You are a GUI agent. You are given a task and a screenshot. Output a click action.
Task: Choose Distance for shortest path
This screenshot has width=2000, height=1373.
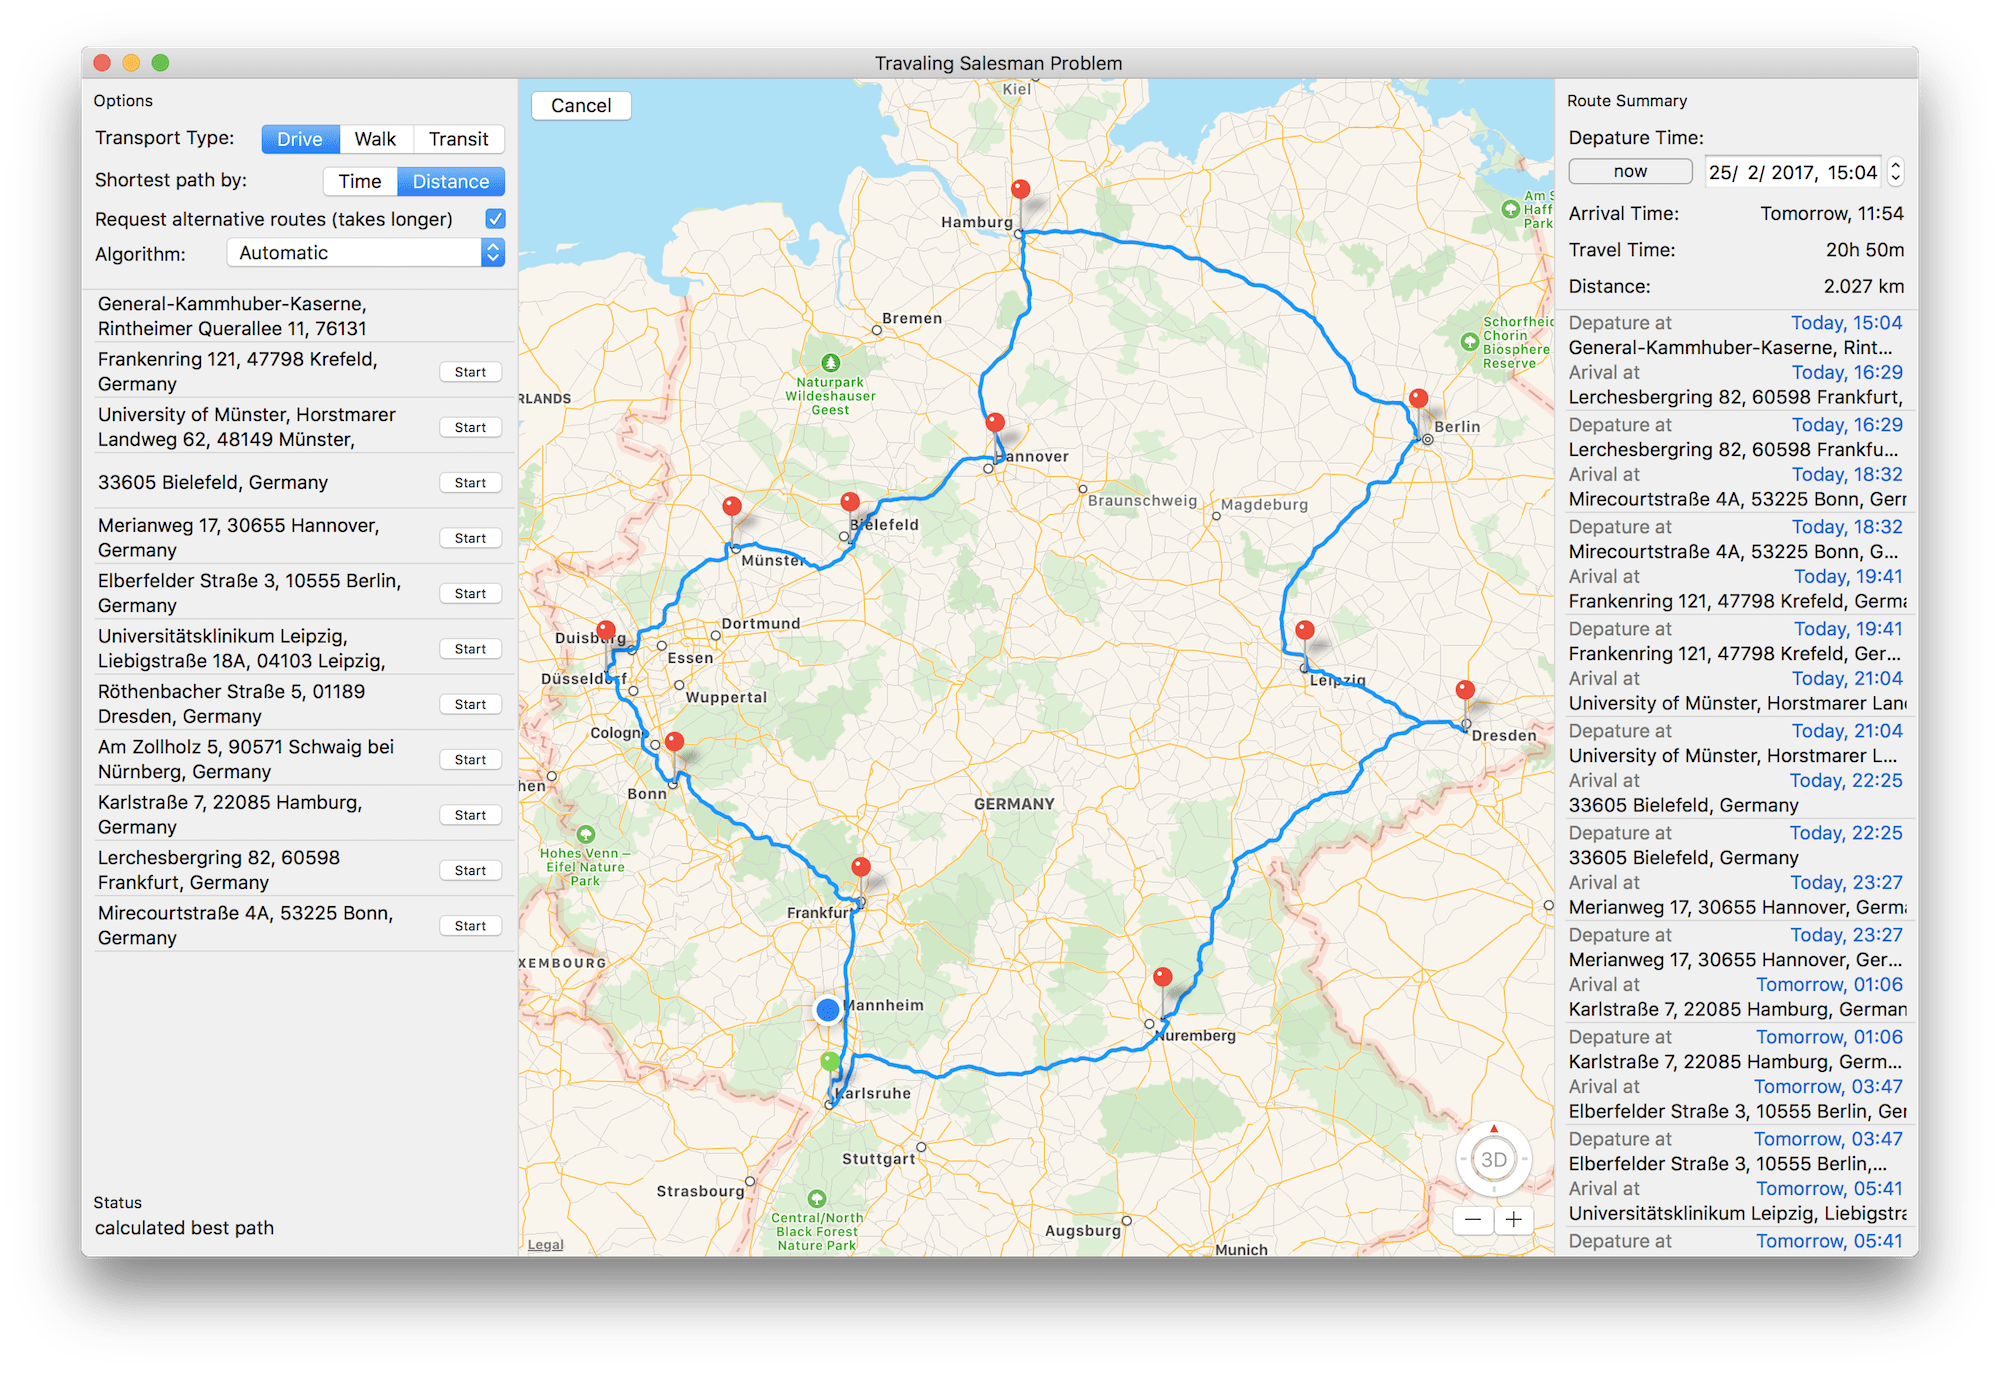pos(451,181)
